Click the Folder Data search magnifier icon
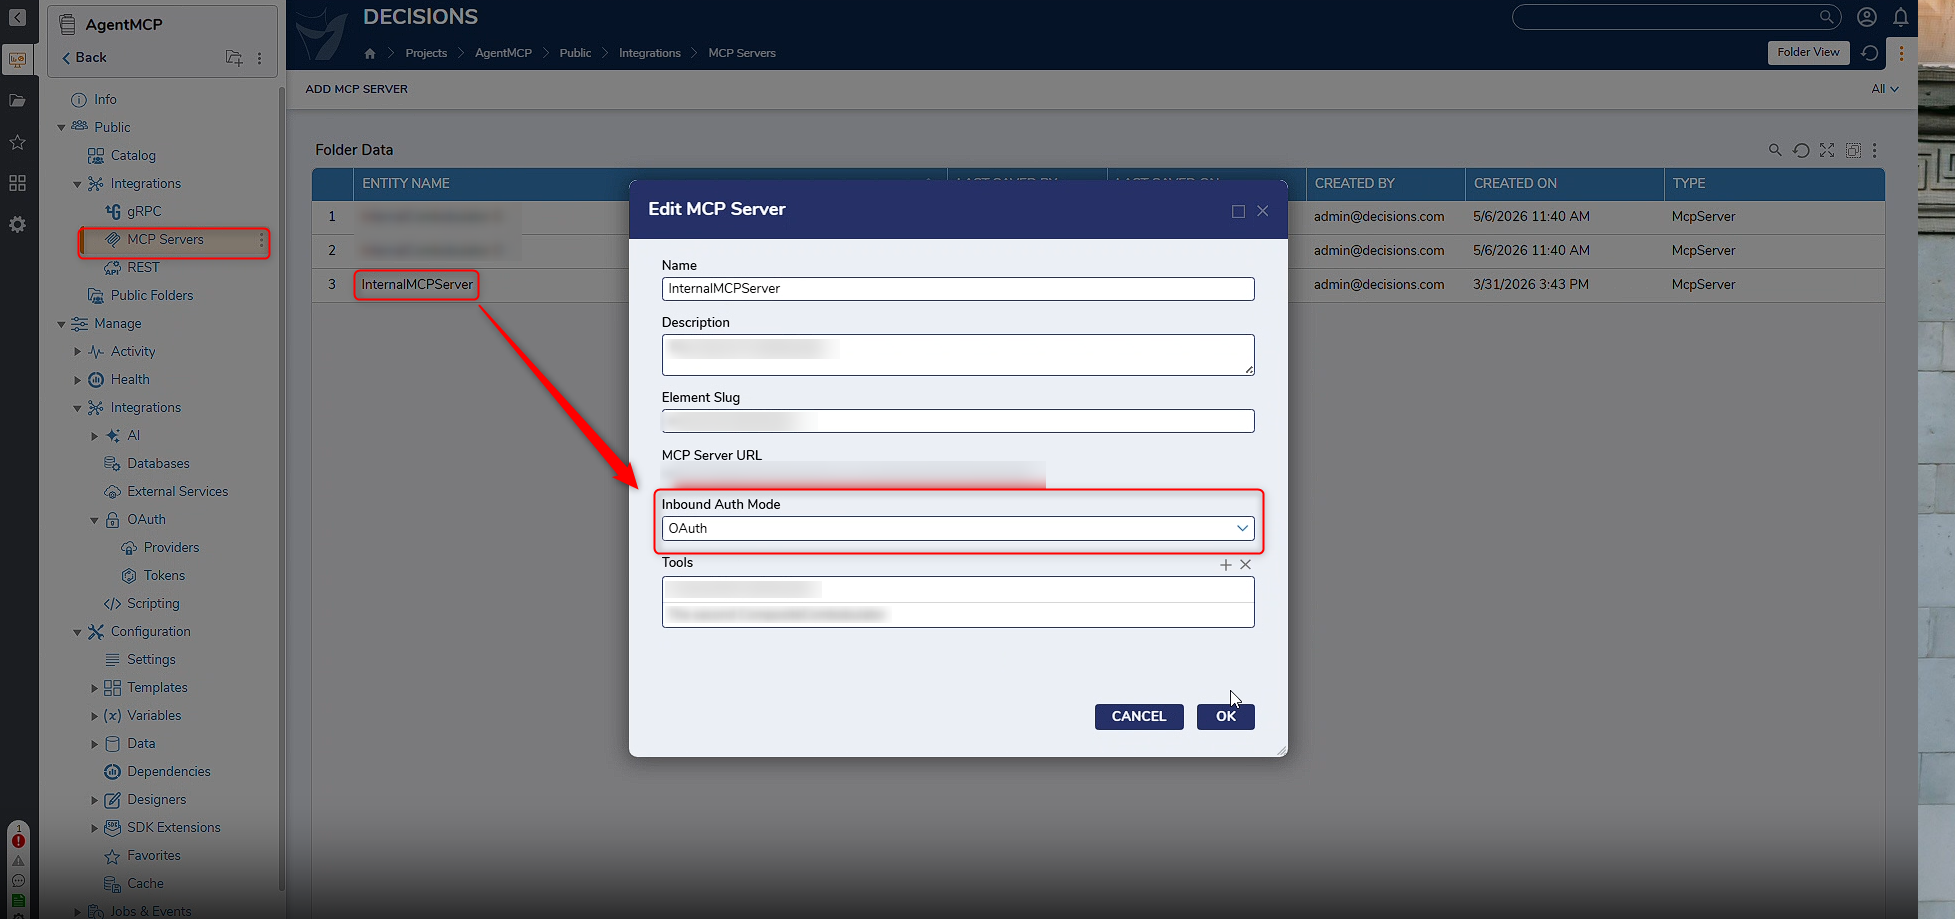This screenshot has height=919, width=1955. coord(1775,150)
